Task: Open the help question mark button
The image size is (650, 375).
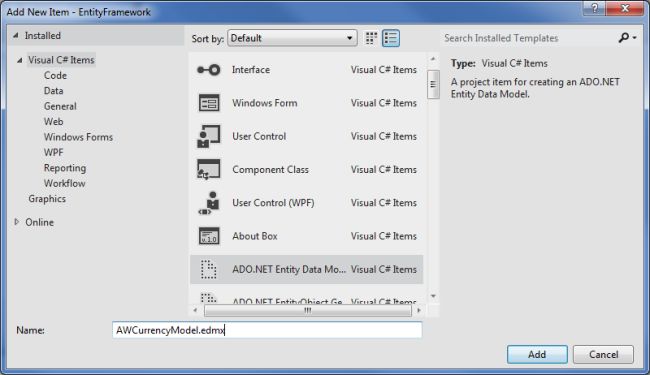Action: click(x=594, y=8)
